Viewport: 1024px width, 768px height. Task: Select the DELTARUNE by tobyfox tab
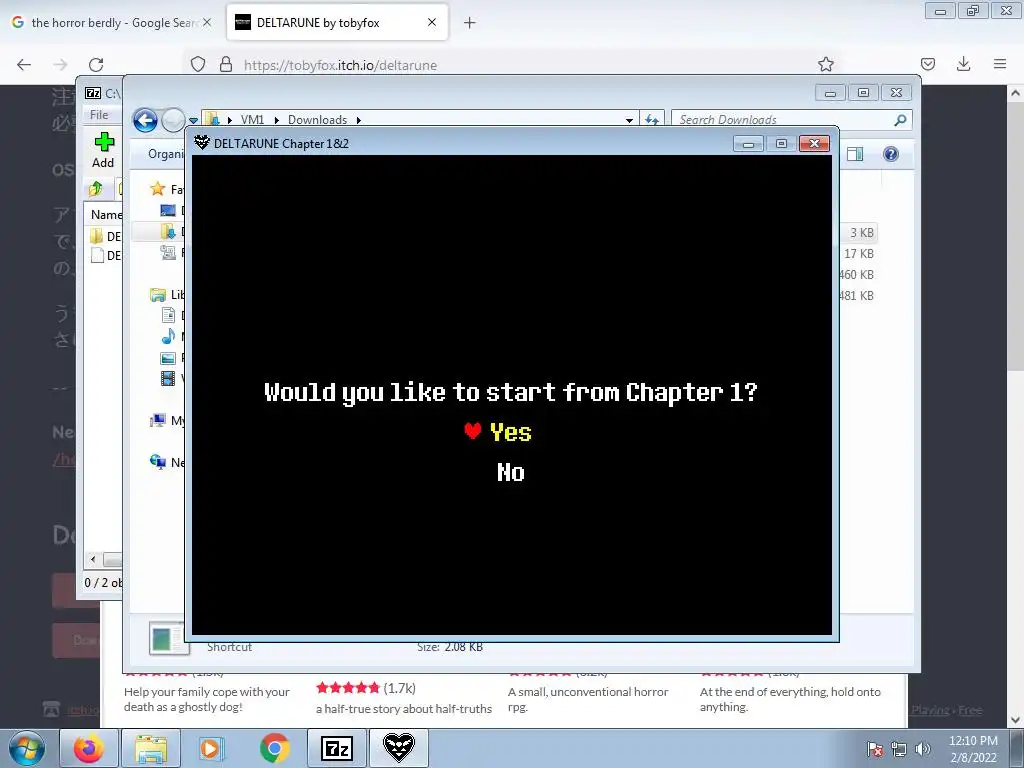coord(337,23)
